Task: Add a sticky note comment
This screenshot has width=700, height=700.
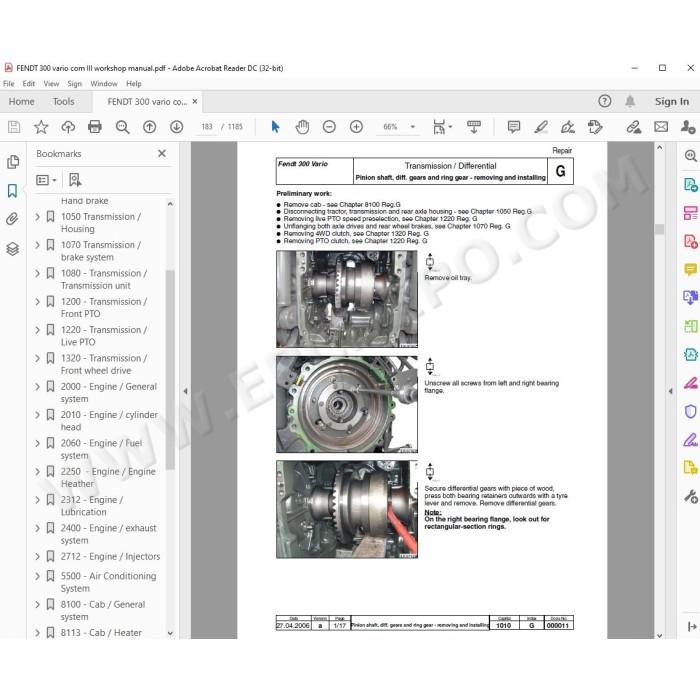Action: click(x=514, y=127)
